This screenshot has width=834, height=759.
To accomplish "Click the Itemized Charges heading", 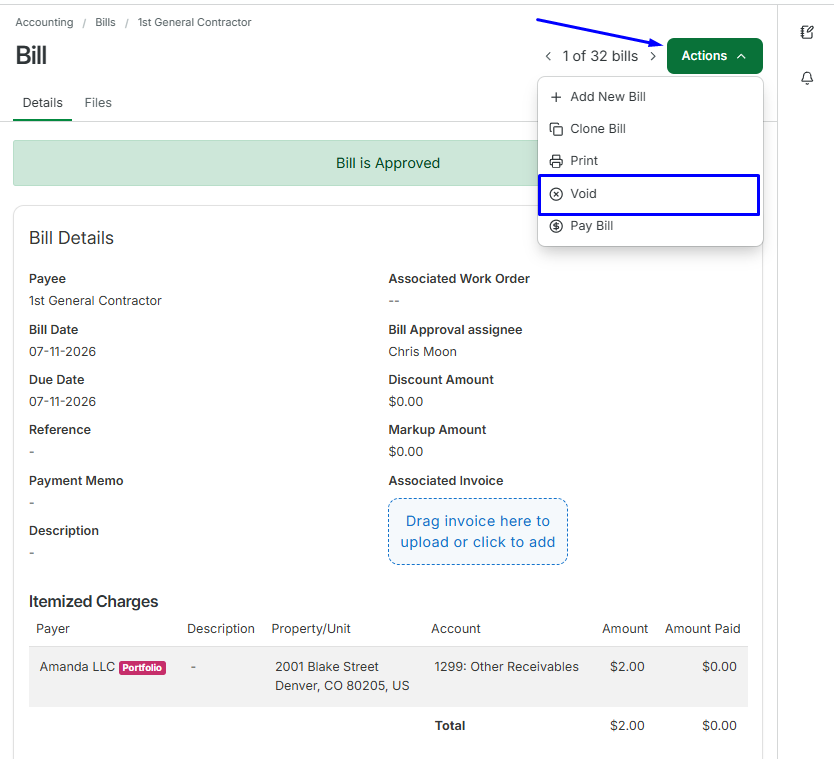I will coord(94,601).
